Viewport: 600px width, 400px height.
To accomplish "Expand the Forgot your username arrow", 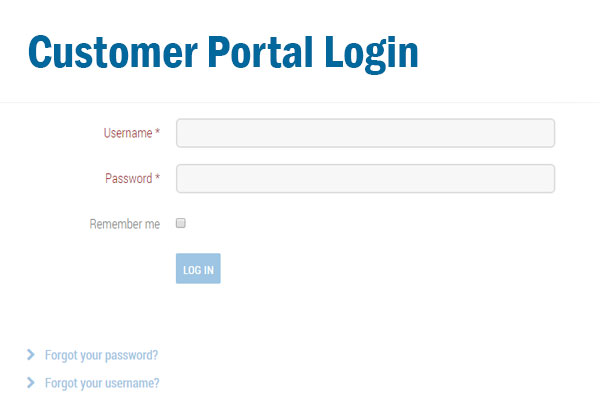I will coord(31,382).
